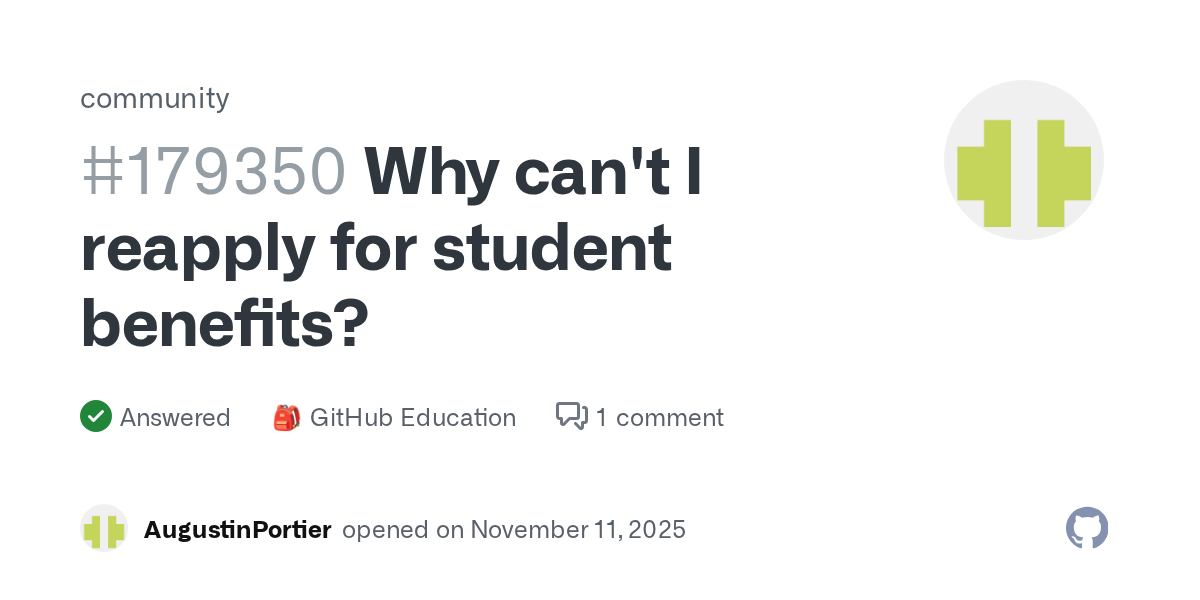
Task: Open the "1 comment" link
Action: tap(660, 417)
